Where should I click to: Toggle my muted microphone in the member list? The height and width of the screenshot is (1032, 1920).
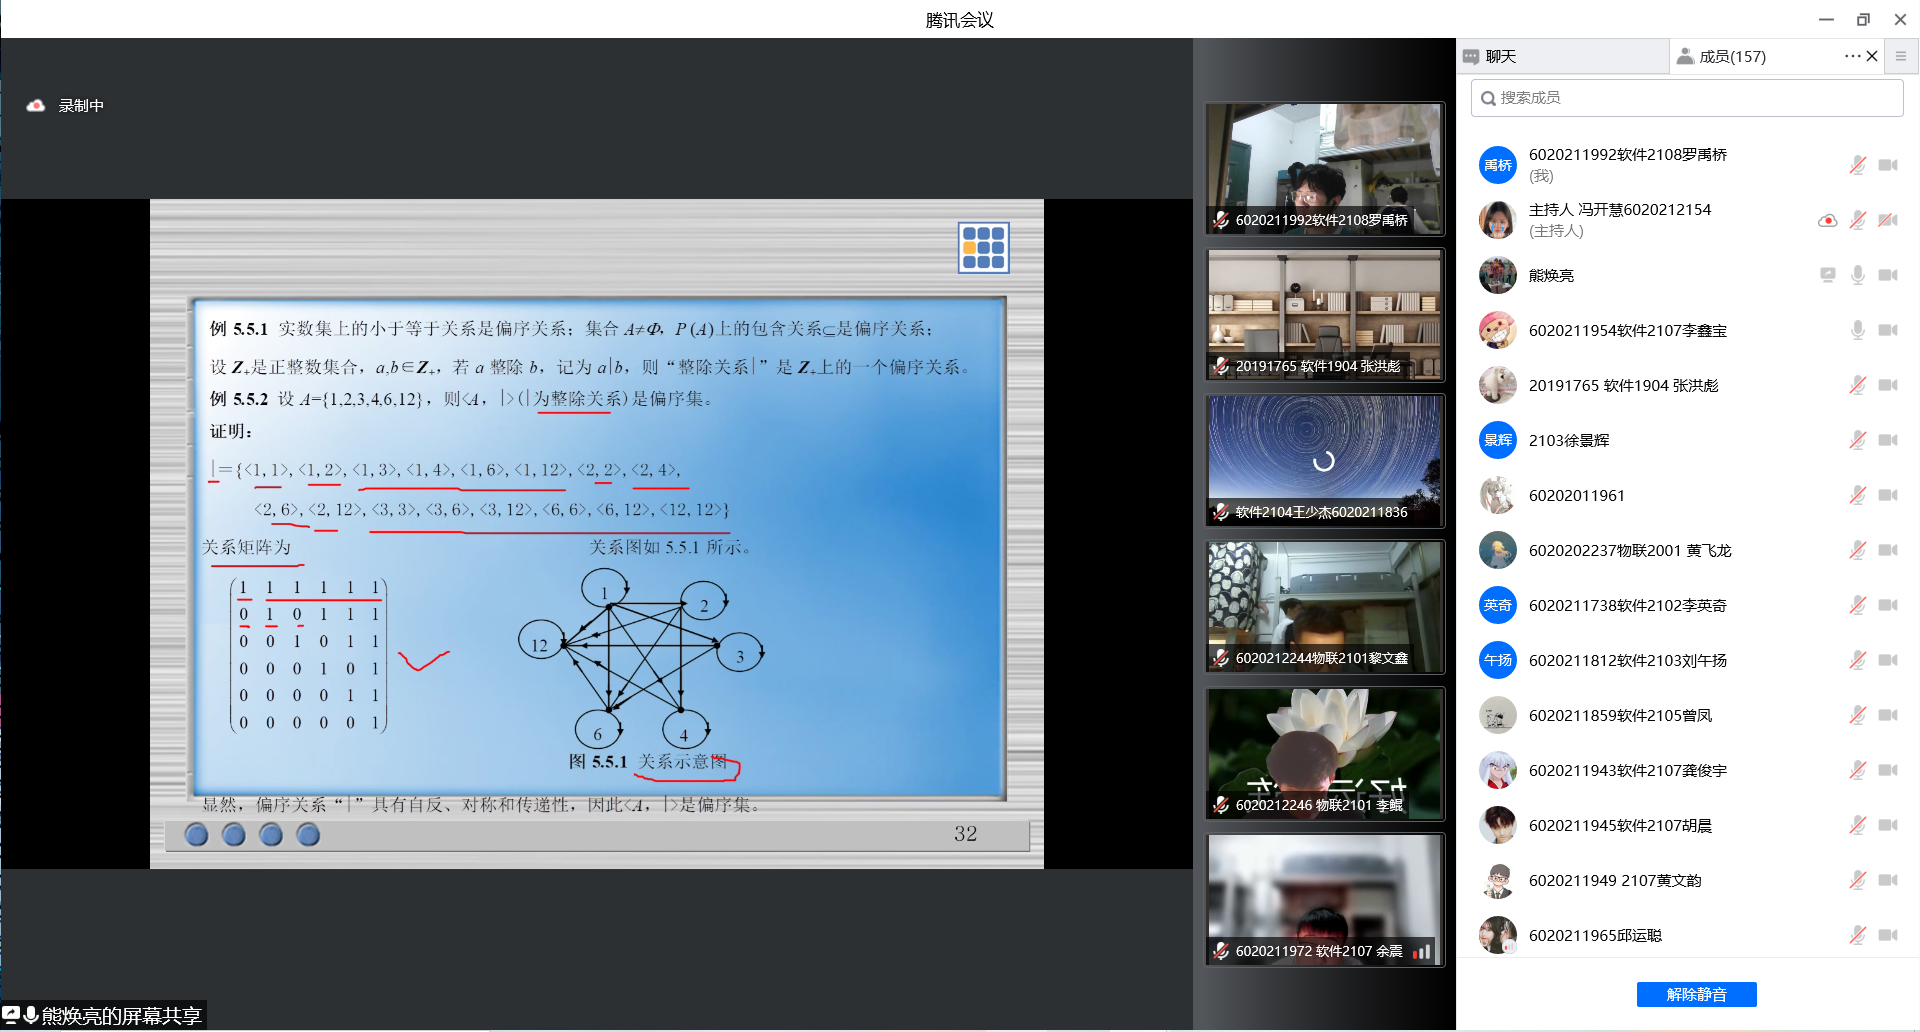click(x=1857, y=165)
